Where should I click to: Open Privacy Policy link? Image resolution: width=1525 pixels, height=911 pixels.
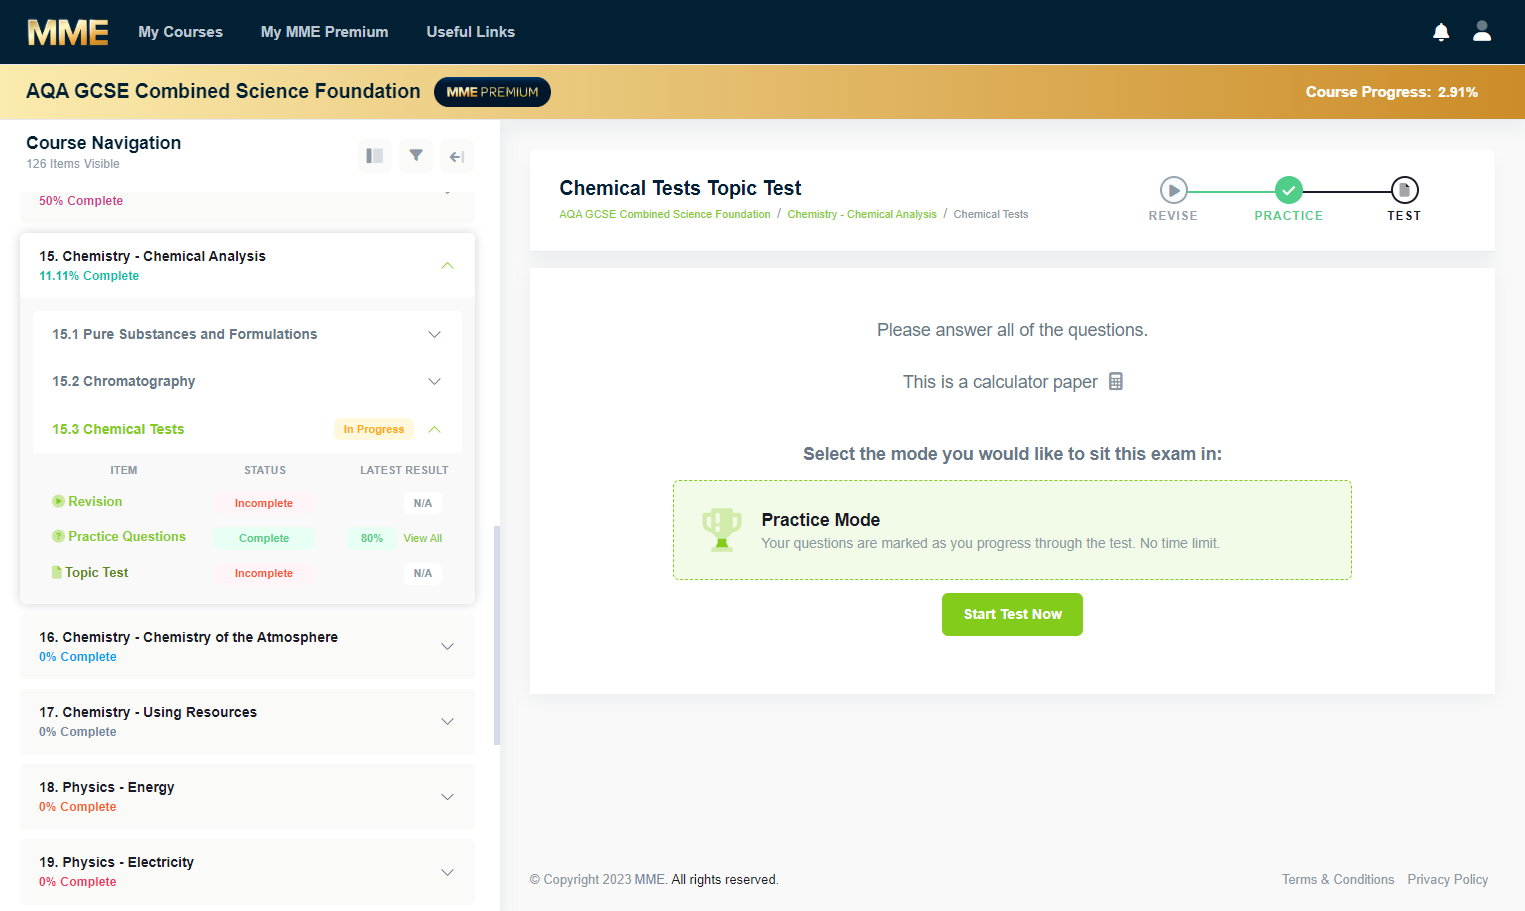click(x=1448, y=879)
